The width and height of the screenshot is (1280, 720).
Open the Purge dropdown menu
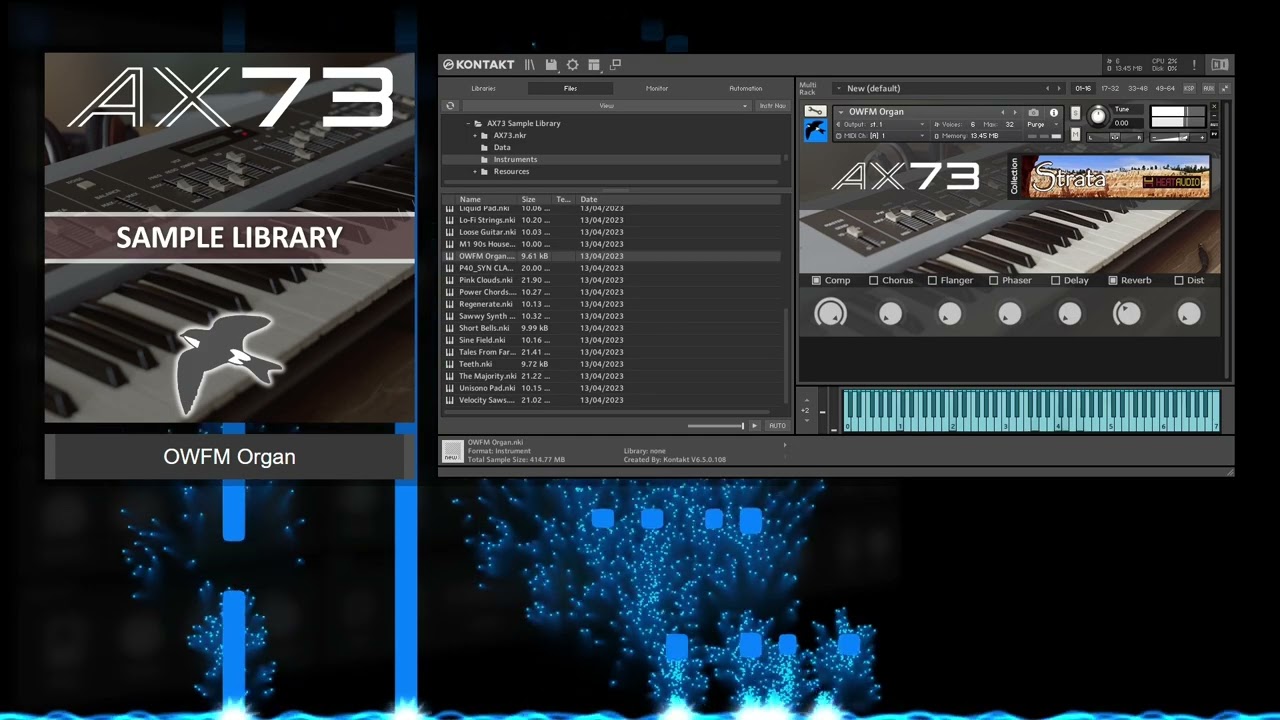click(x=1042, y=124)
